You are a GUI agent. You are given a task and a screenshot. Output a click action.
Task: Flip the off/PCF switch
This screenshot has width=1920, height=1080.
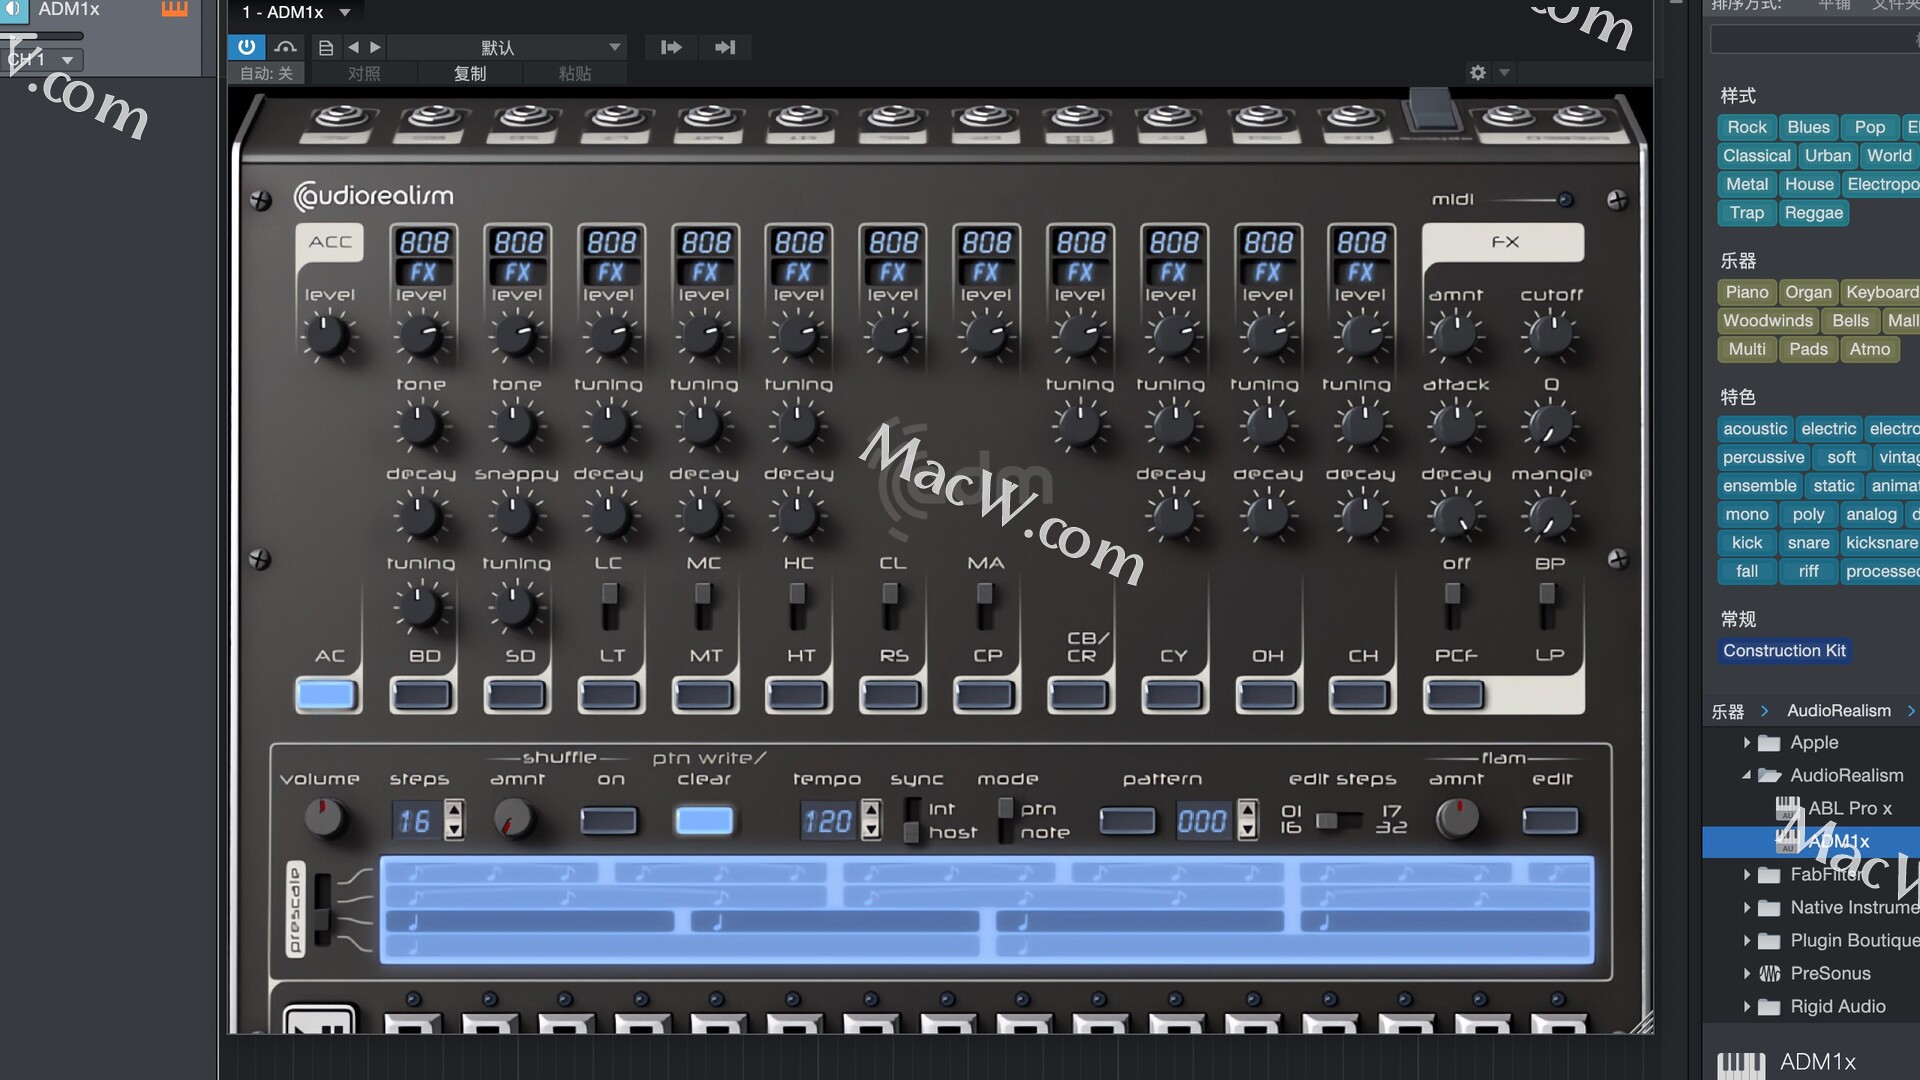[1453, 606]
